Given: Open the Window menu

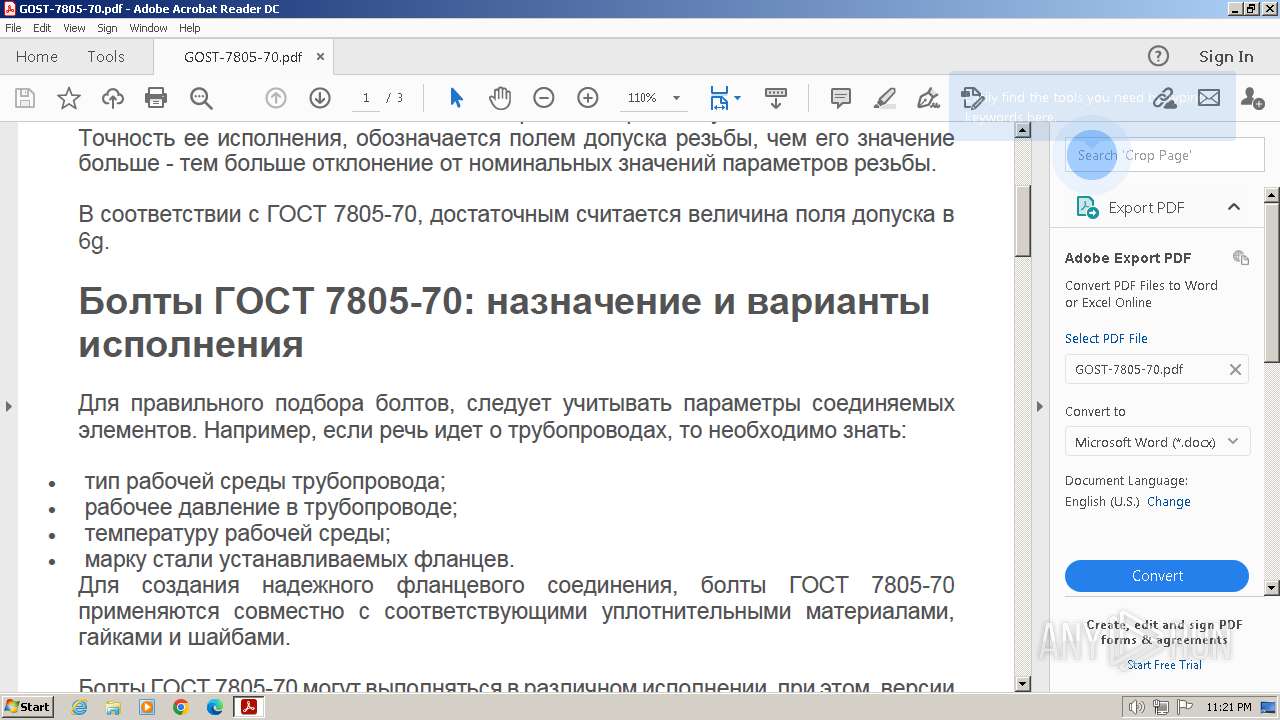Looking at the screenshot, I should [x=148, y=28].
